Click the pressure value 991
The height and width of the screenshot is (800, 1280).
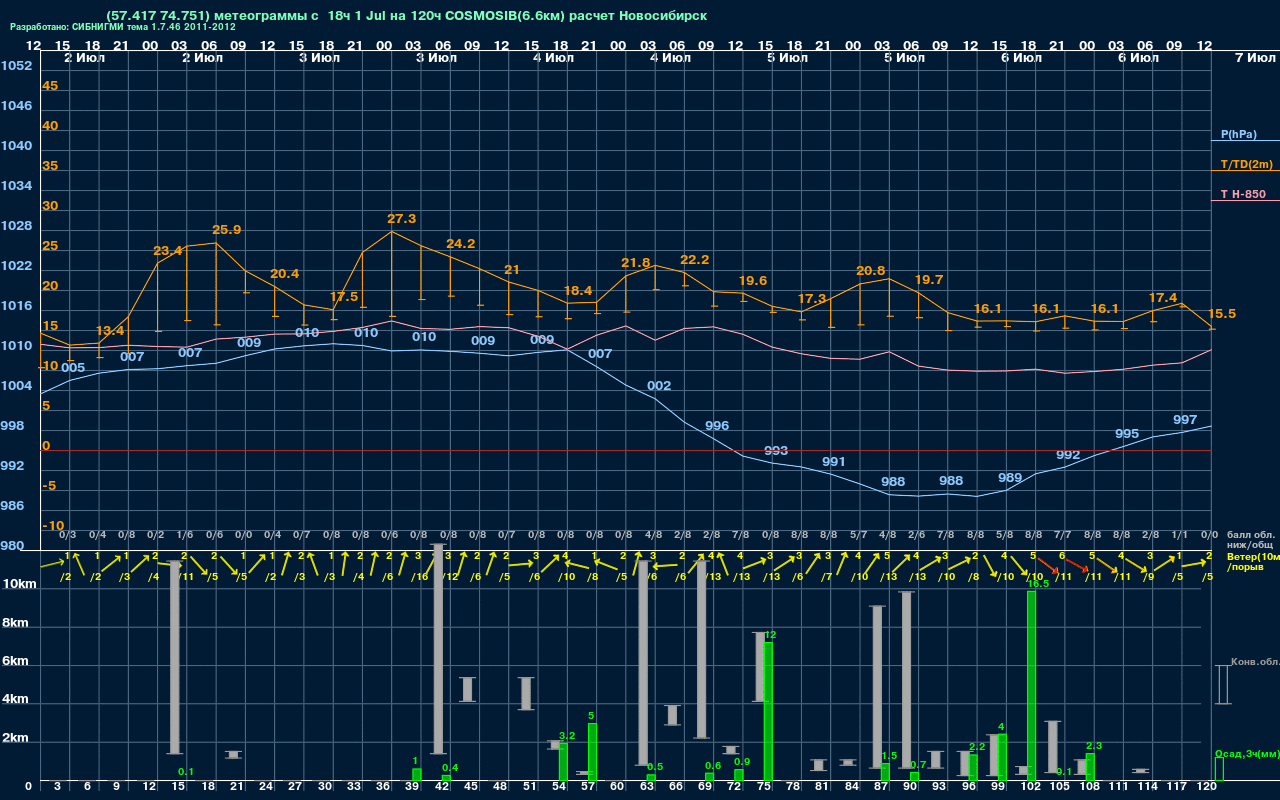click(834, 462)
